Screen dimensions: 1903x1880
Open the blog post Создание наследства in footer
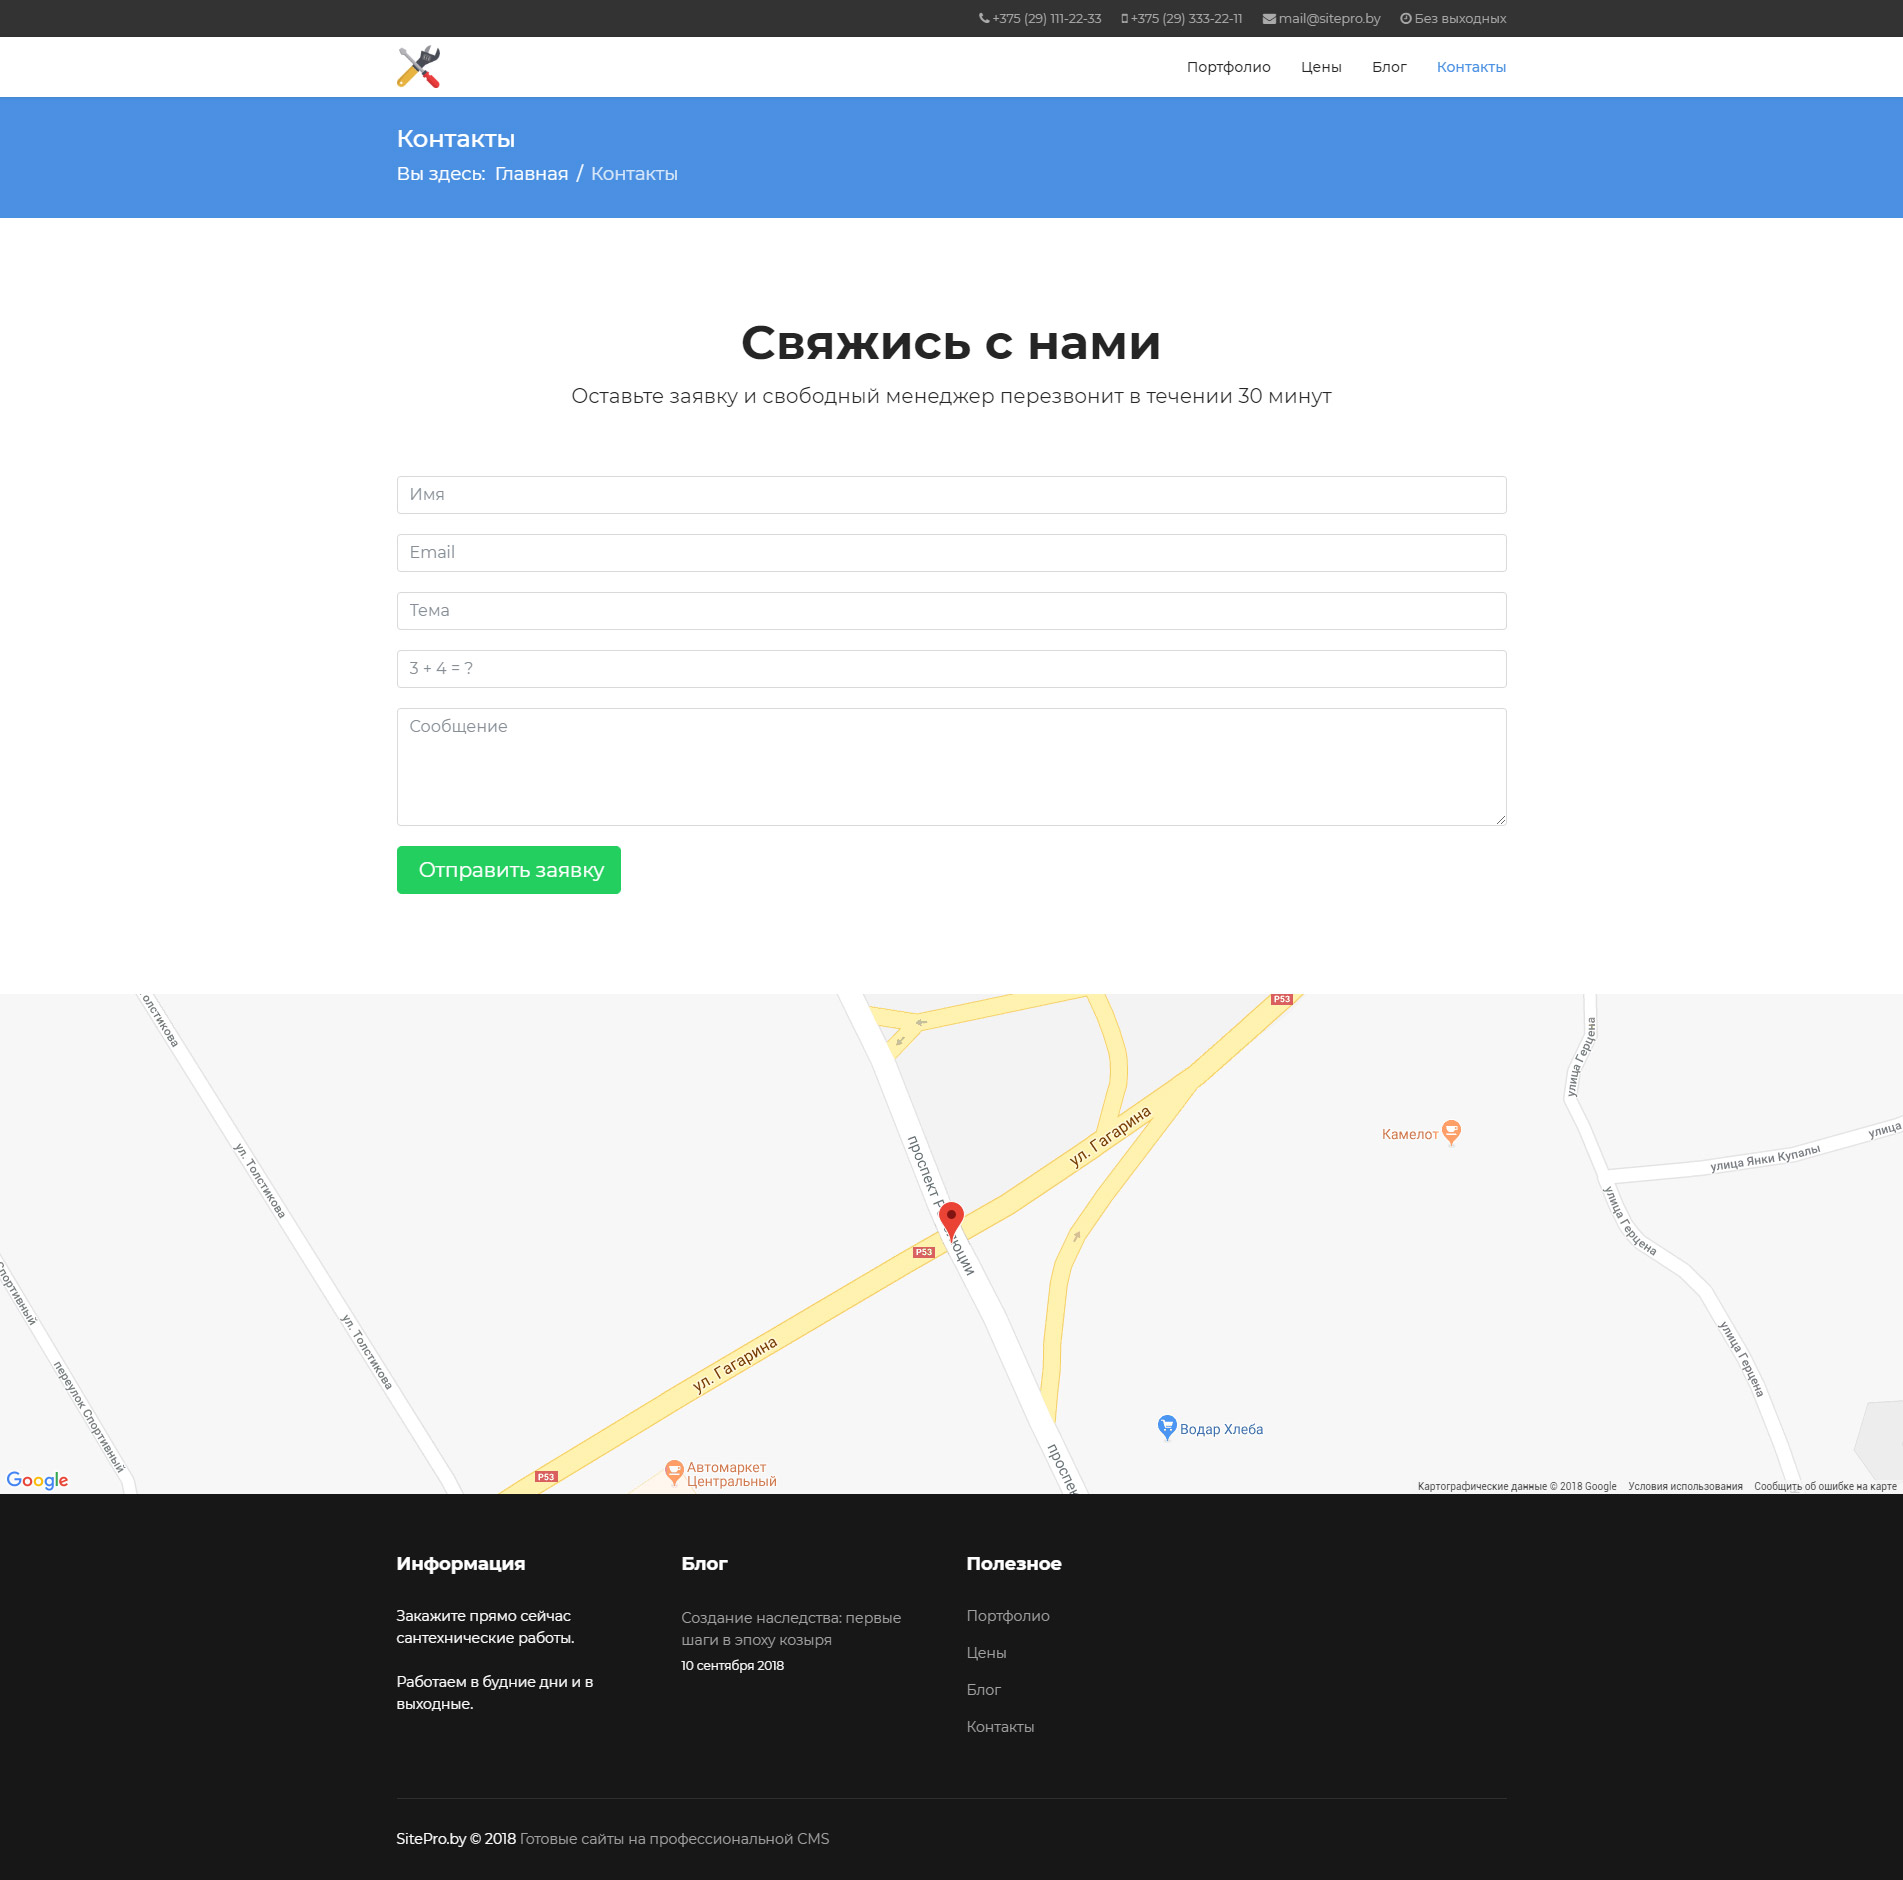pos(790,1629)
